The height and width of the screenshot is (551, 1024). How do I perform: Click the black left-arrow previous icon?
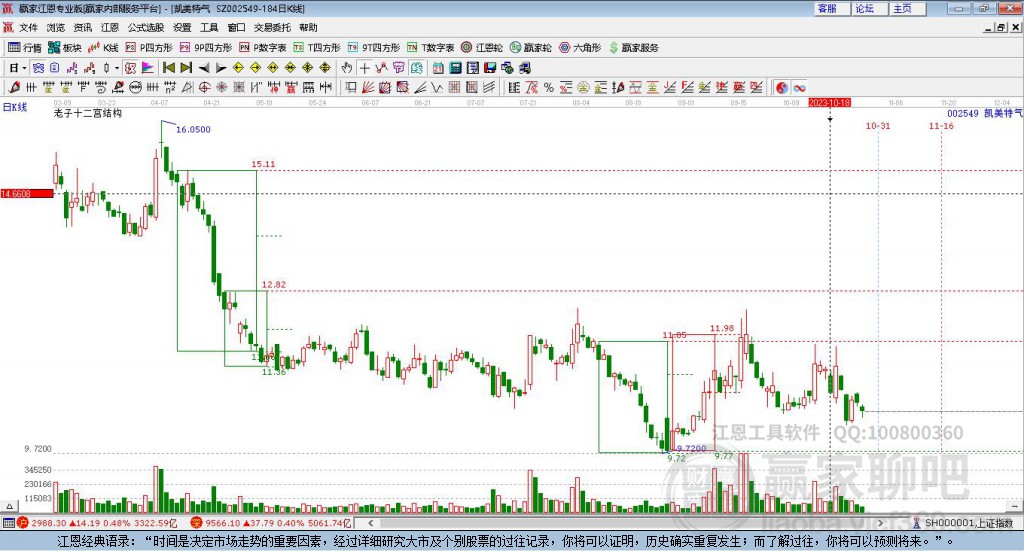click(x=204, y=68)
